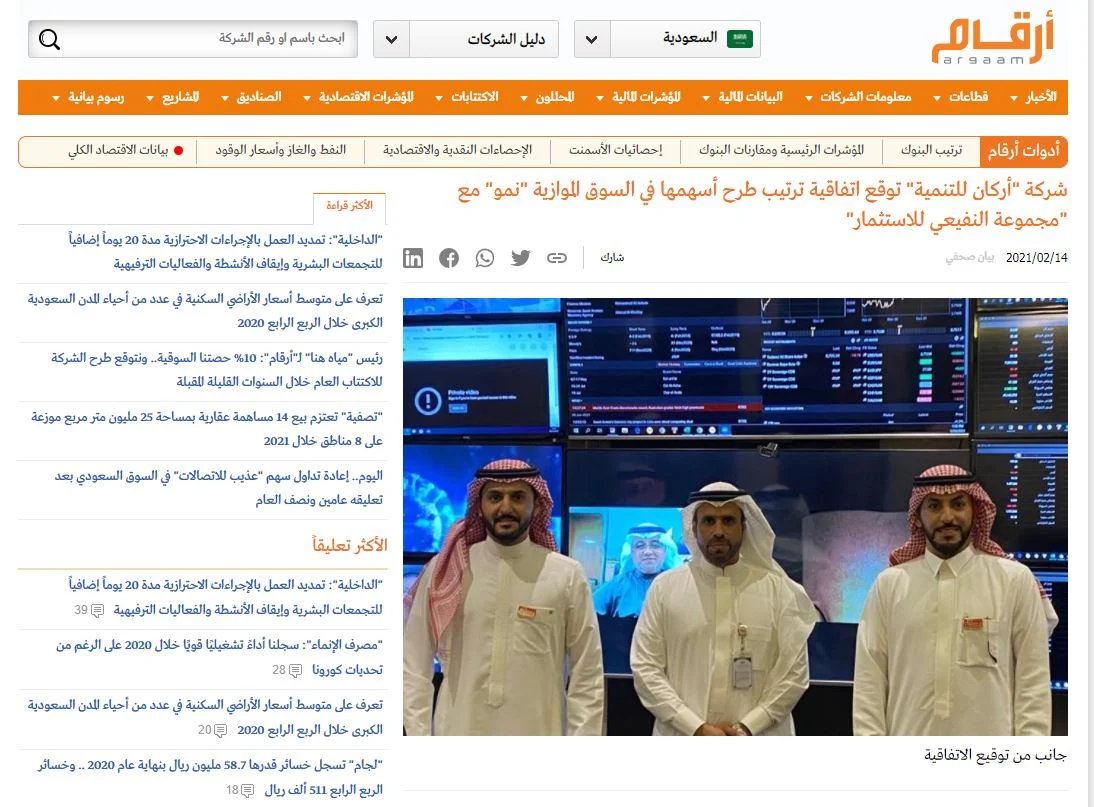Click the article photo of three men
This screenshot has width=1094, height=807.
(x=735, y=517)
